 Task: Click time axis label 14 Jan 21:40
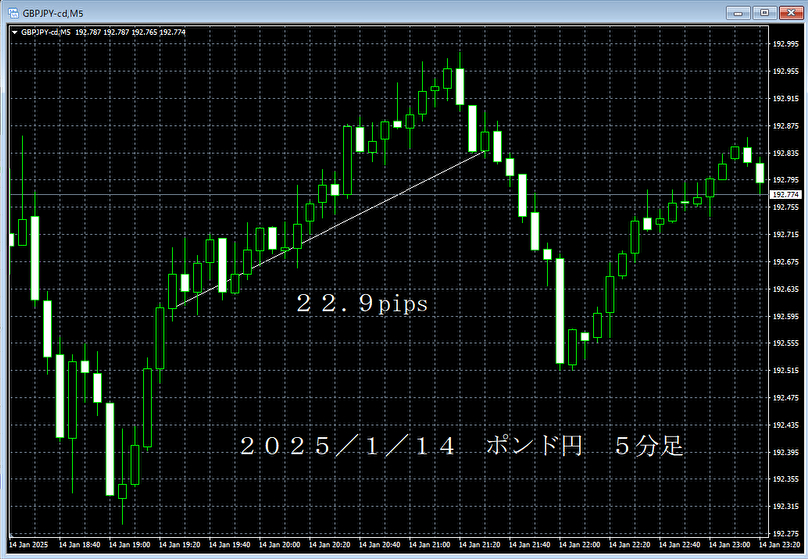click(529, 545)
